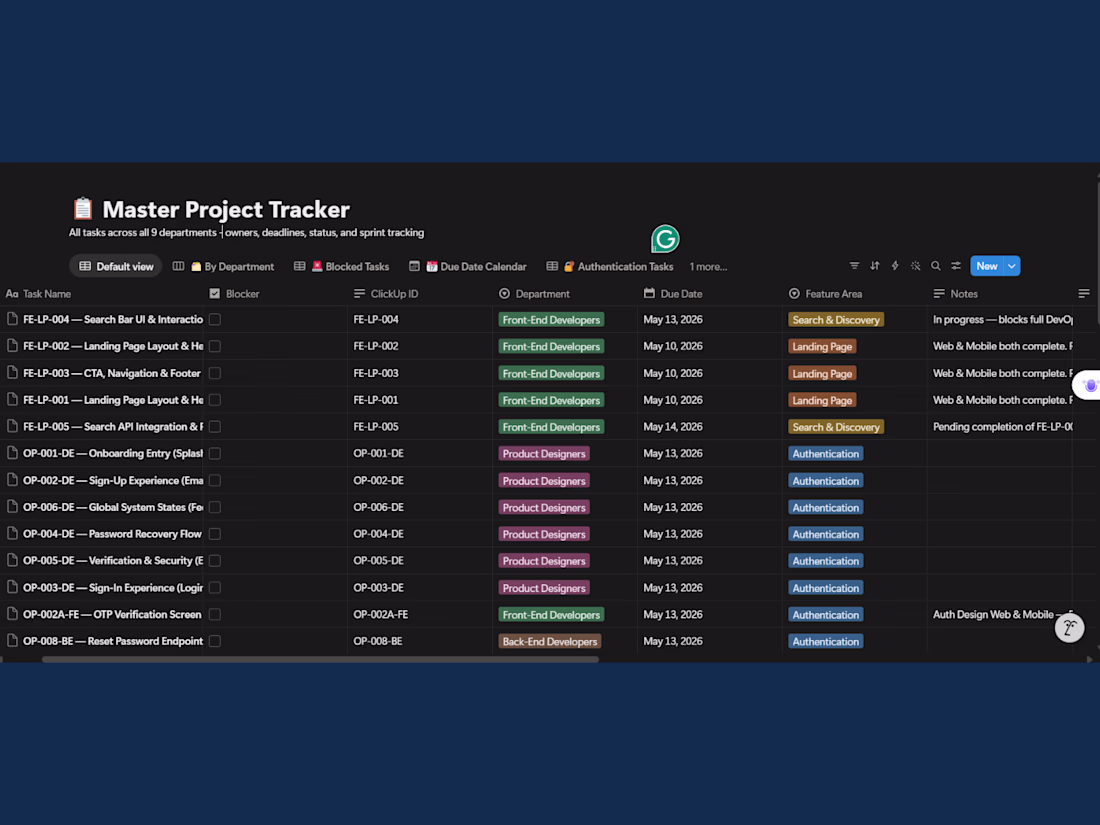Click the page icon of OP-002A-FE row
The width and height of the screenshot is (1100, 825).
click(12, 614)
